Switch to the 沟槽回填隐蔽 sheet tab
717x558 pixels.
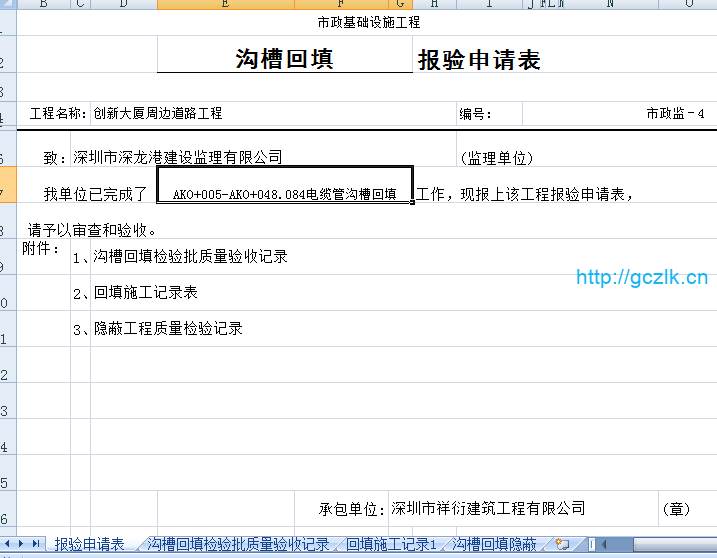point(494,544)
